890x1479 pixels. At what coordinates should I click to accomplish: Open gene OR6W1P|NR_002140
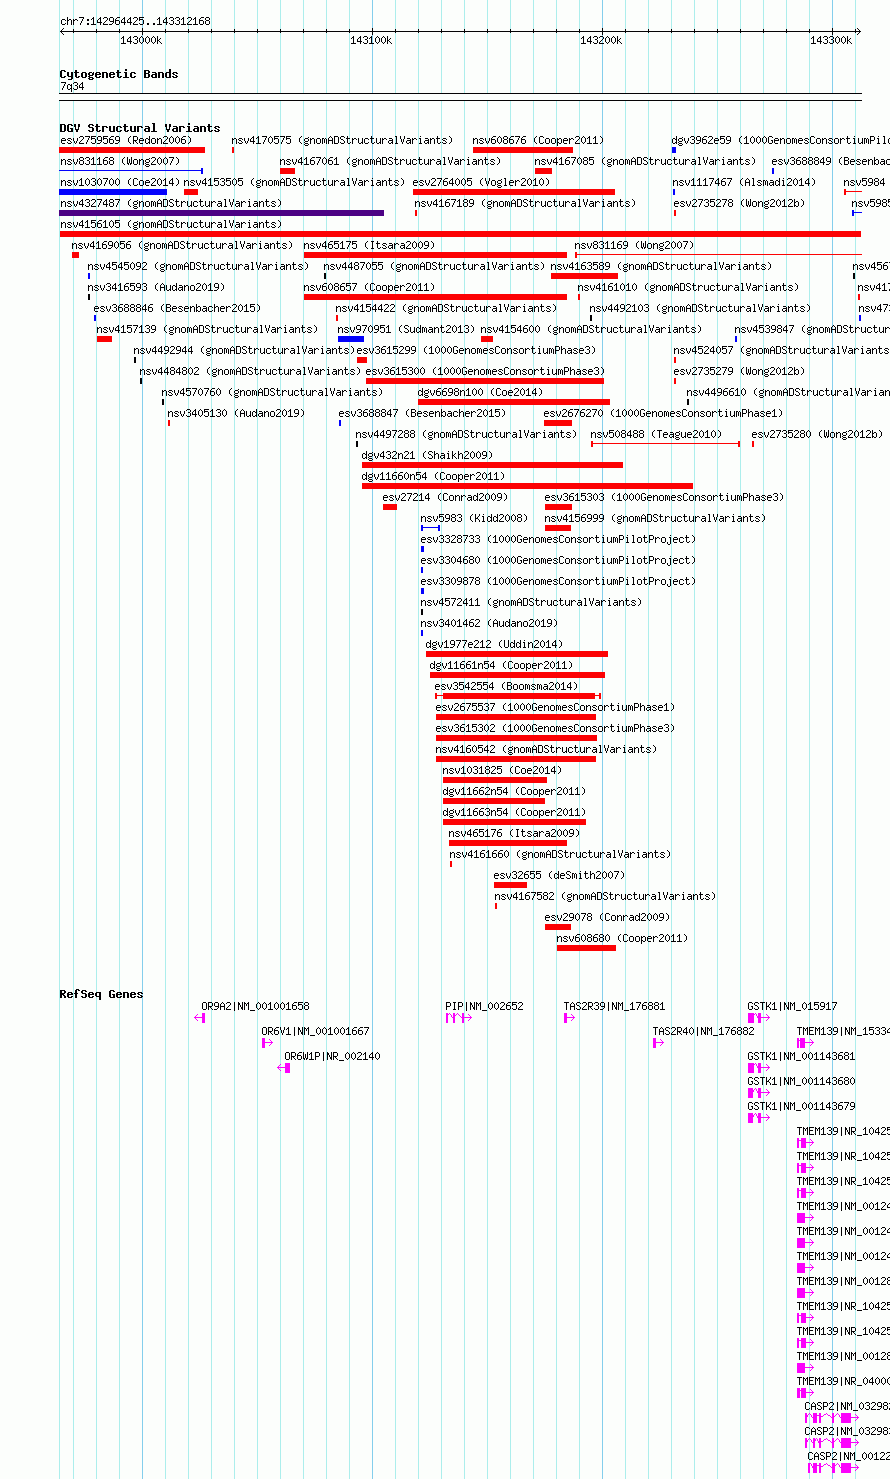(332, 1057)
